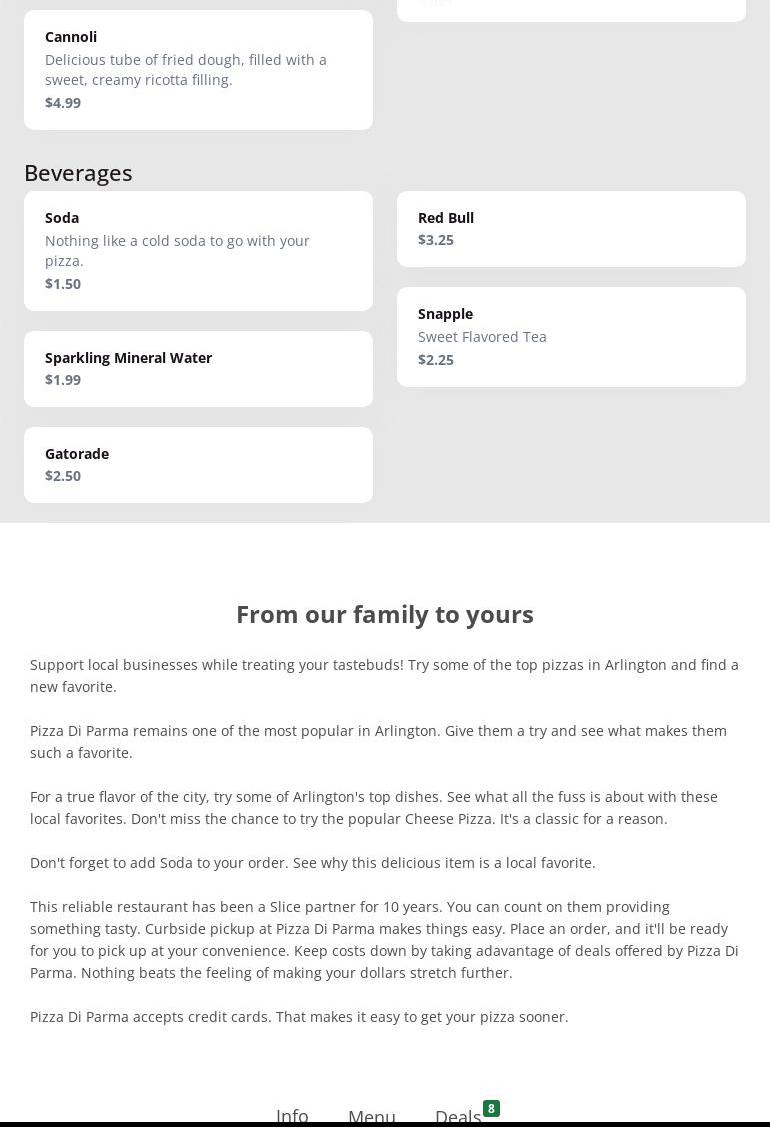Image resolution: width=770 pixels, height=1127 pixels.
Task: Select the Cannoli menu item
Action: click(x=198, y=69)
